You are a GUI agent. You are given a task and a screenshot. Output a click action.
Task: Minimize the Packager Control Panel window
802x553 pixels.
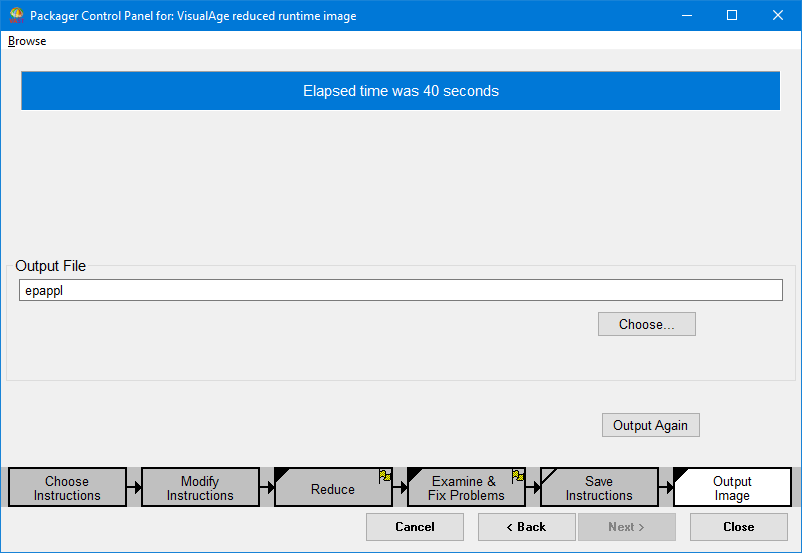click(x=686, y=16)
